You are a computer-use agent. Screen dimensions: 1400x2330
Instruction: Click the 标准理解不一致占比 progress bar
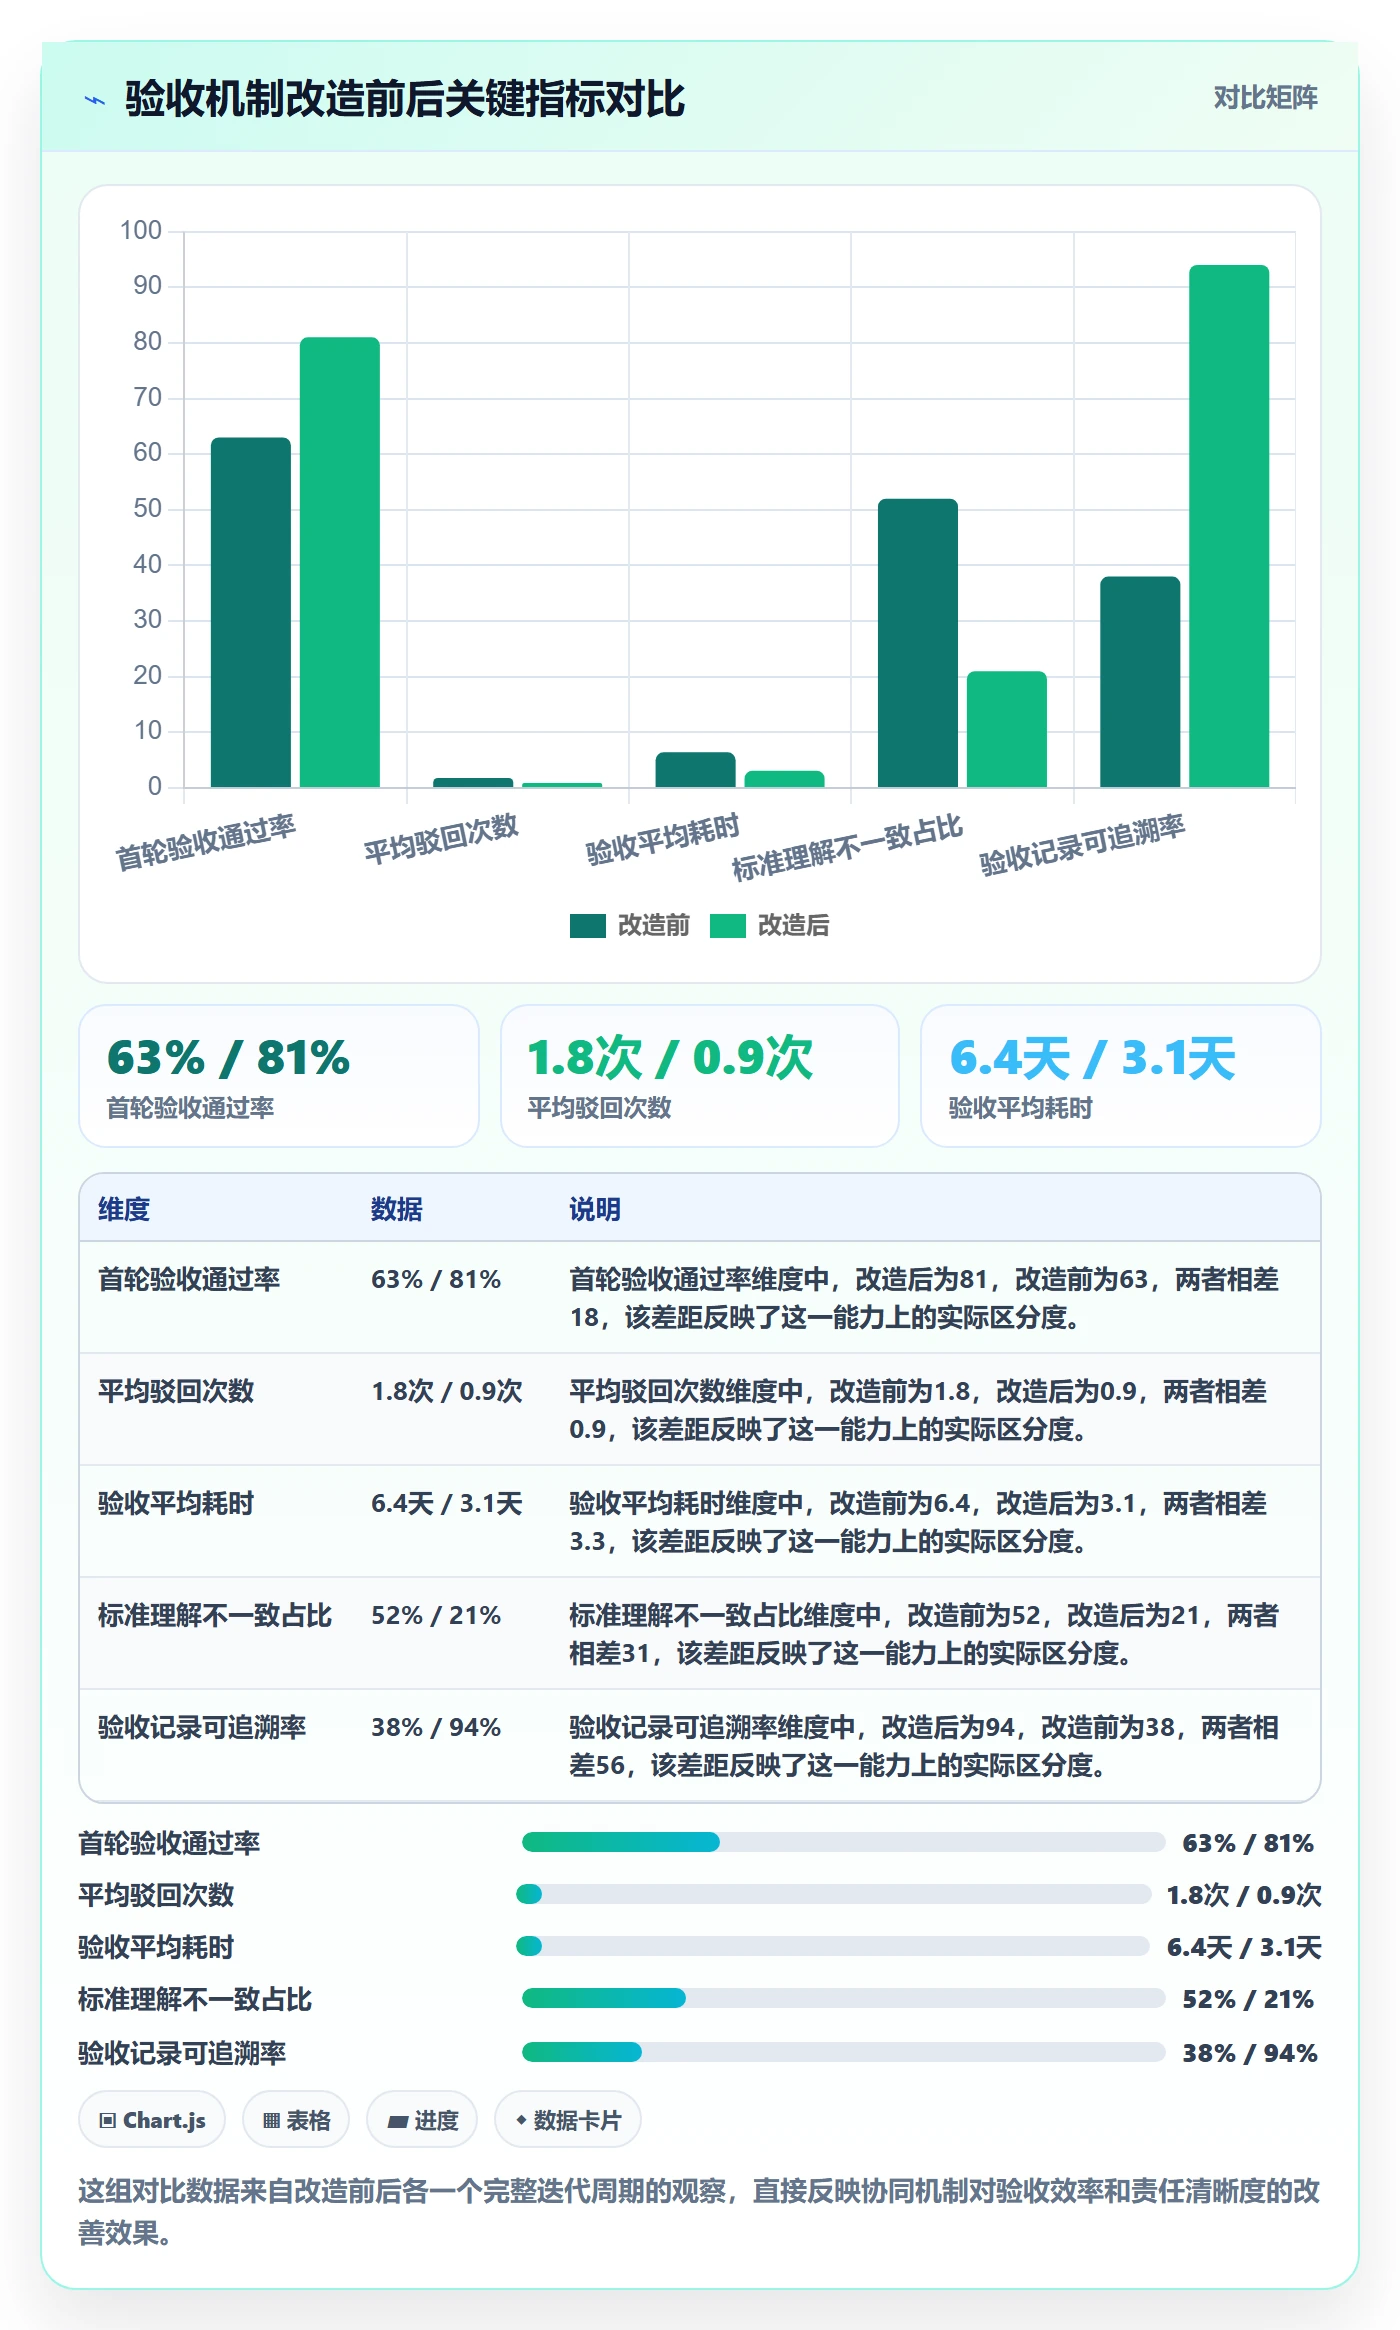[x=843, y=1998]
